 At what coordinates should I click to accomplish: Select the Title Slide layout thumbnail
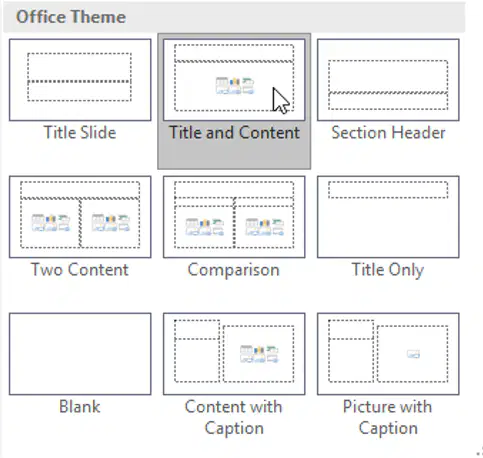pyautogui.click(x=80, y=80)
